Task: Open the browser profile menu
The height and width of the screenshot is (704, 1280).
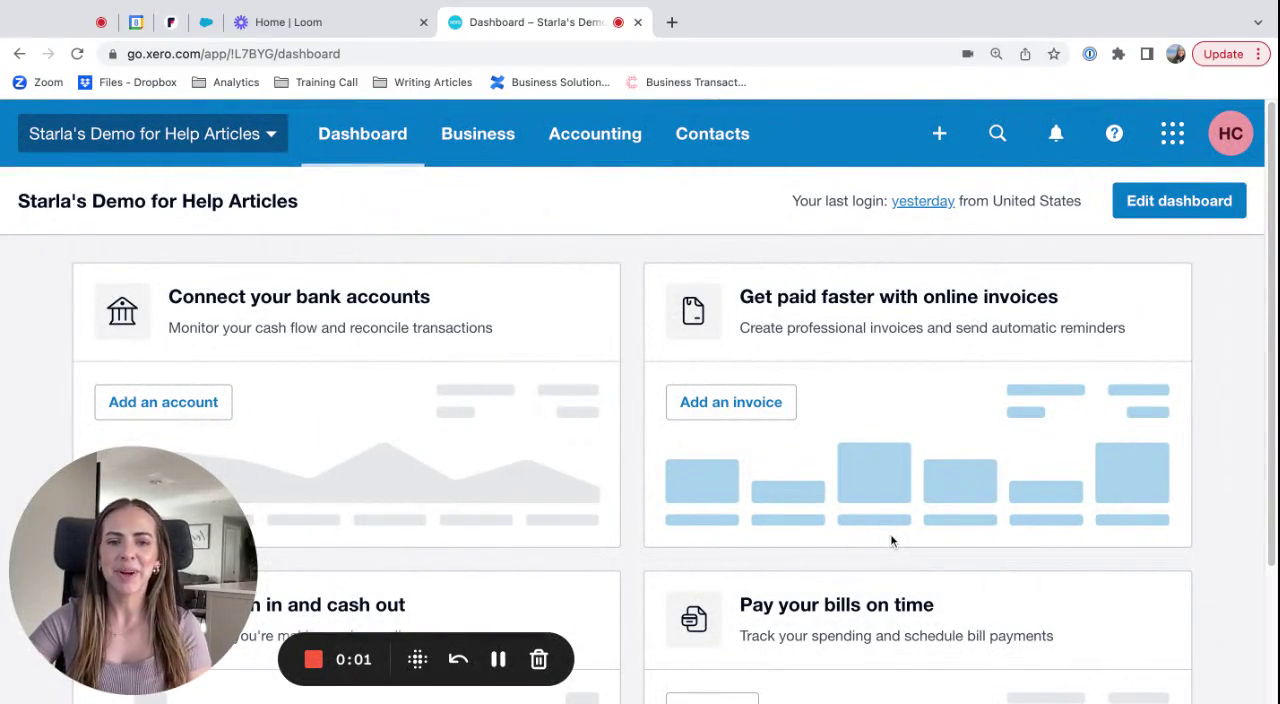Action: (1175, 54)
